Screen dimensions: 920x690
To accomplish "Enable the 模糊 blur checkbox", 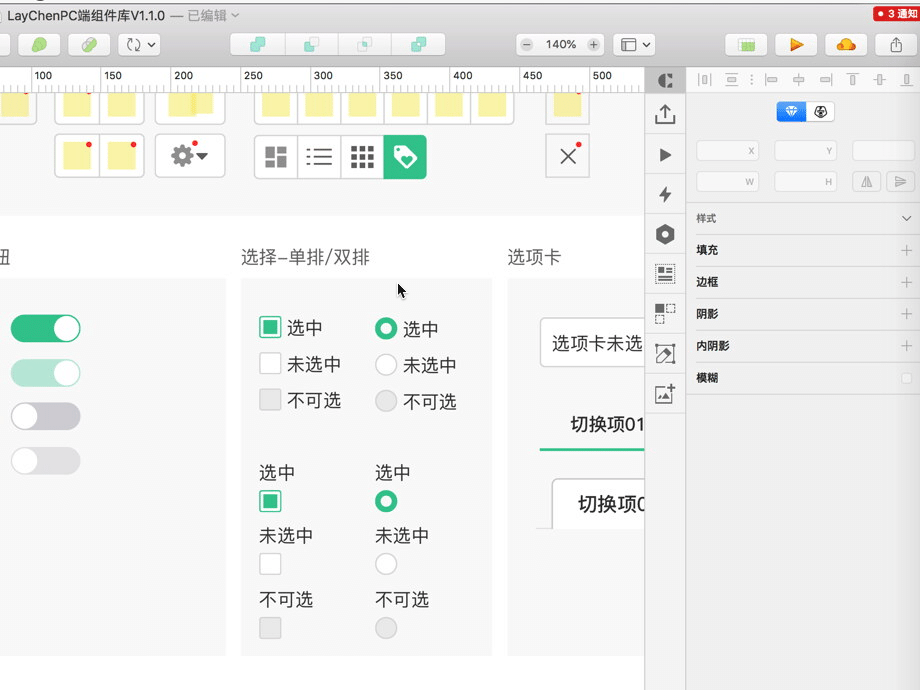I will pos(907,378).
